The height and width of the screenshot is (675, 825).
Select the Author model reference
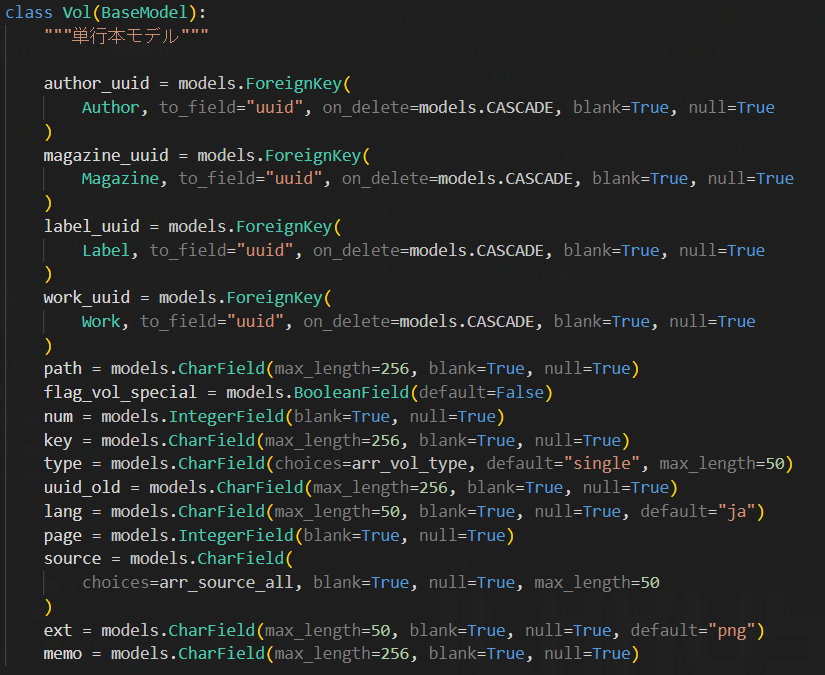pyautogui.click(x=110, y=107)
